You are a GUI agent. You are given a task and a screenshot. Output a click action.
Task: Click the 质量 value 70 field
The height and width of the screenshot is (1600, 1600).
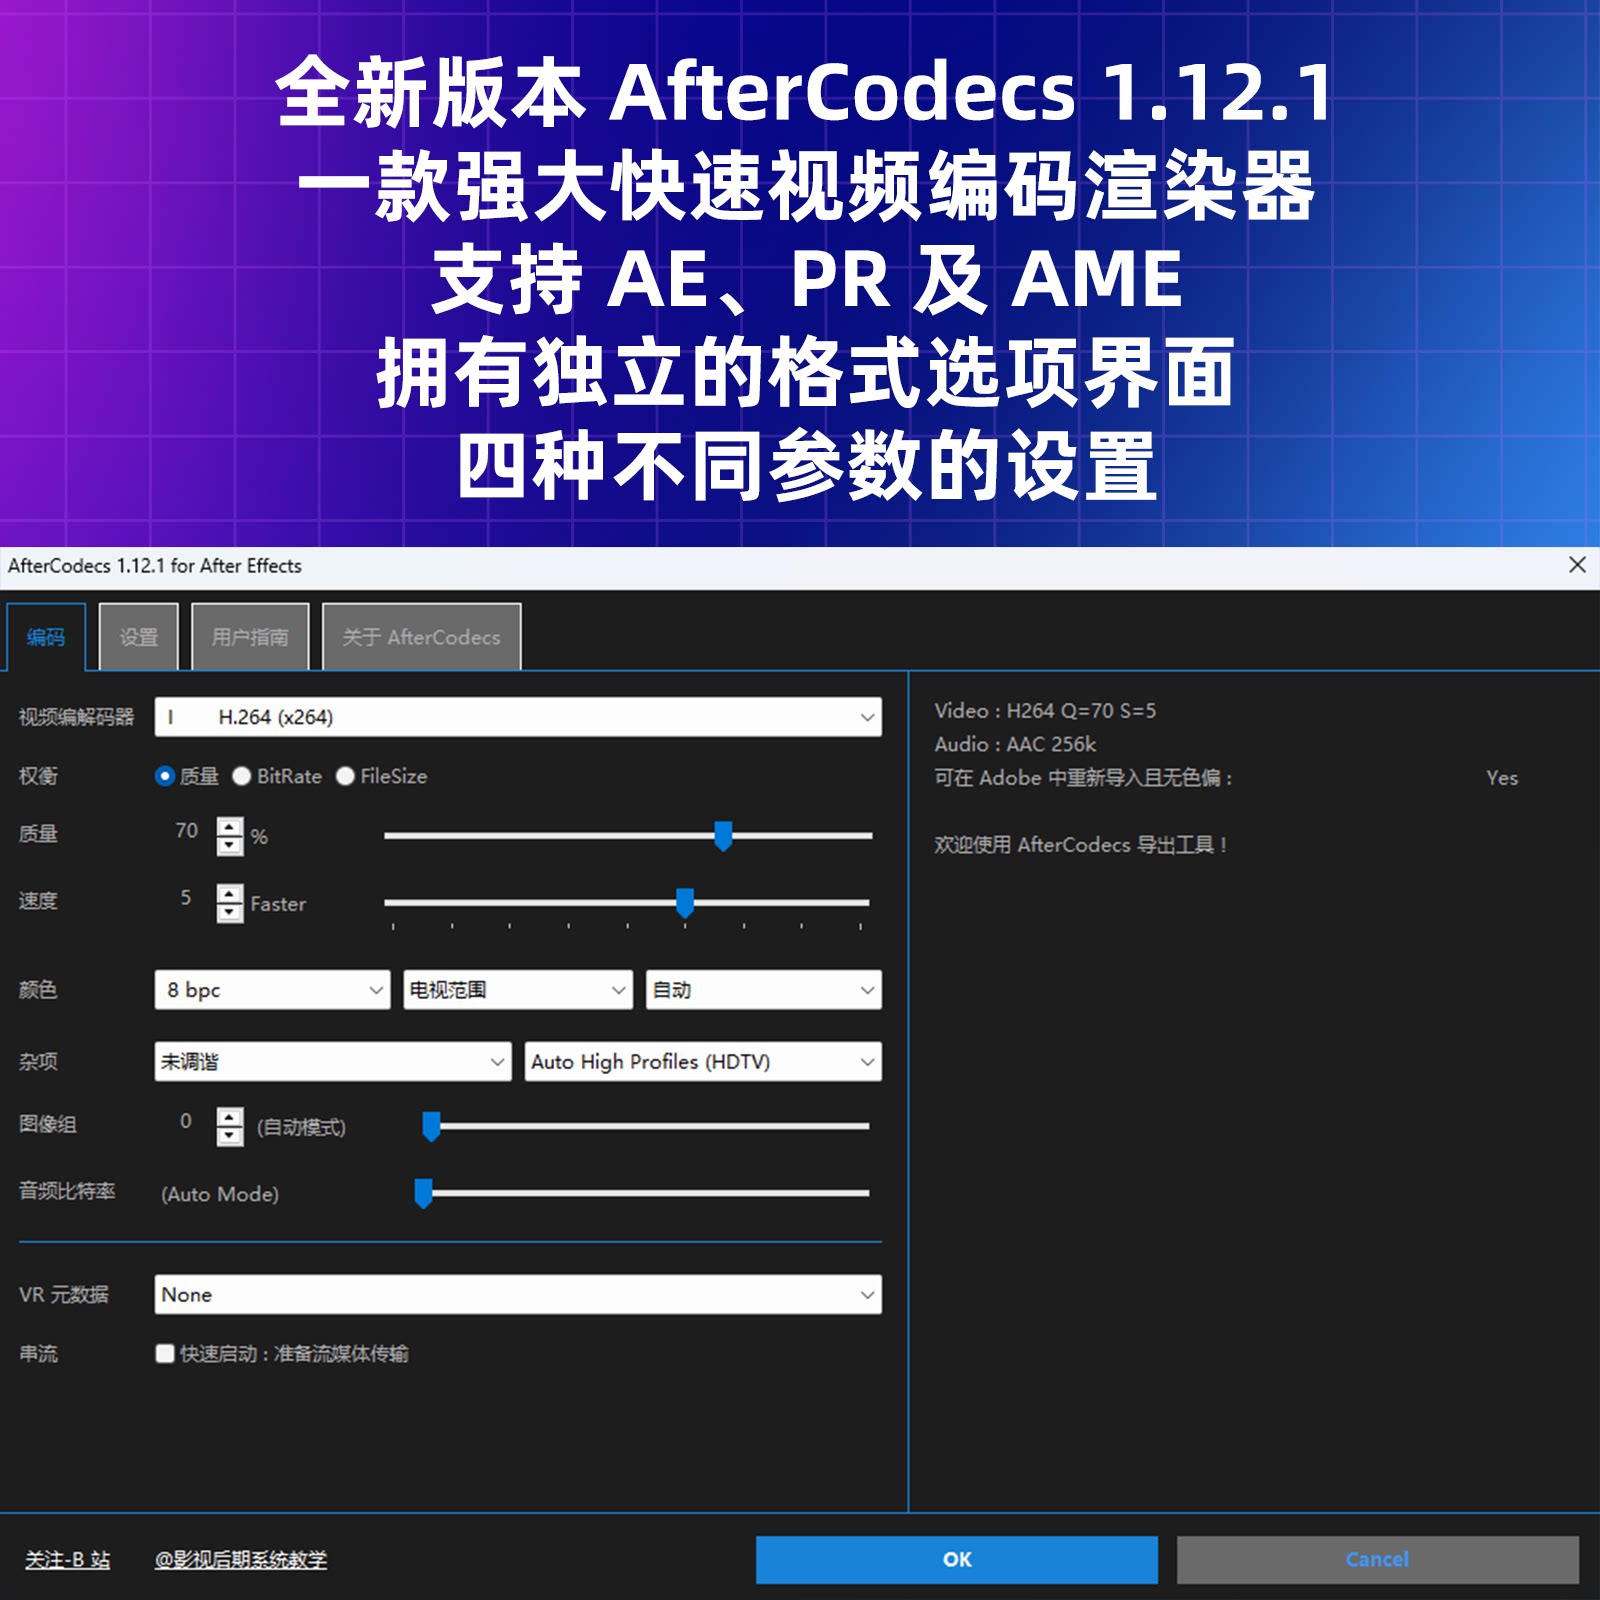pos(186,831)
